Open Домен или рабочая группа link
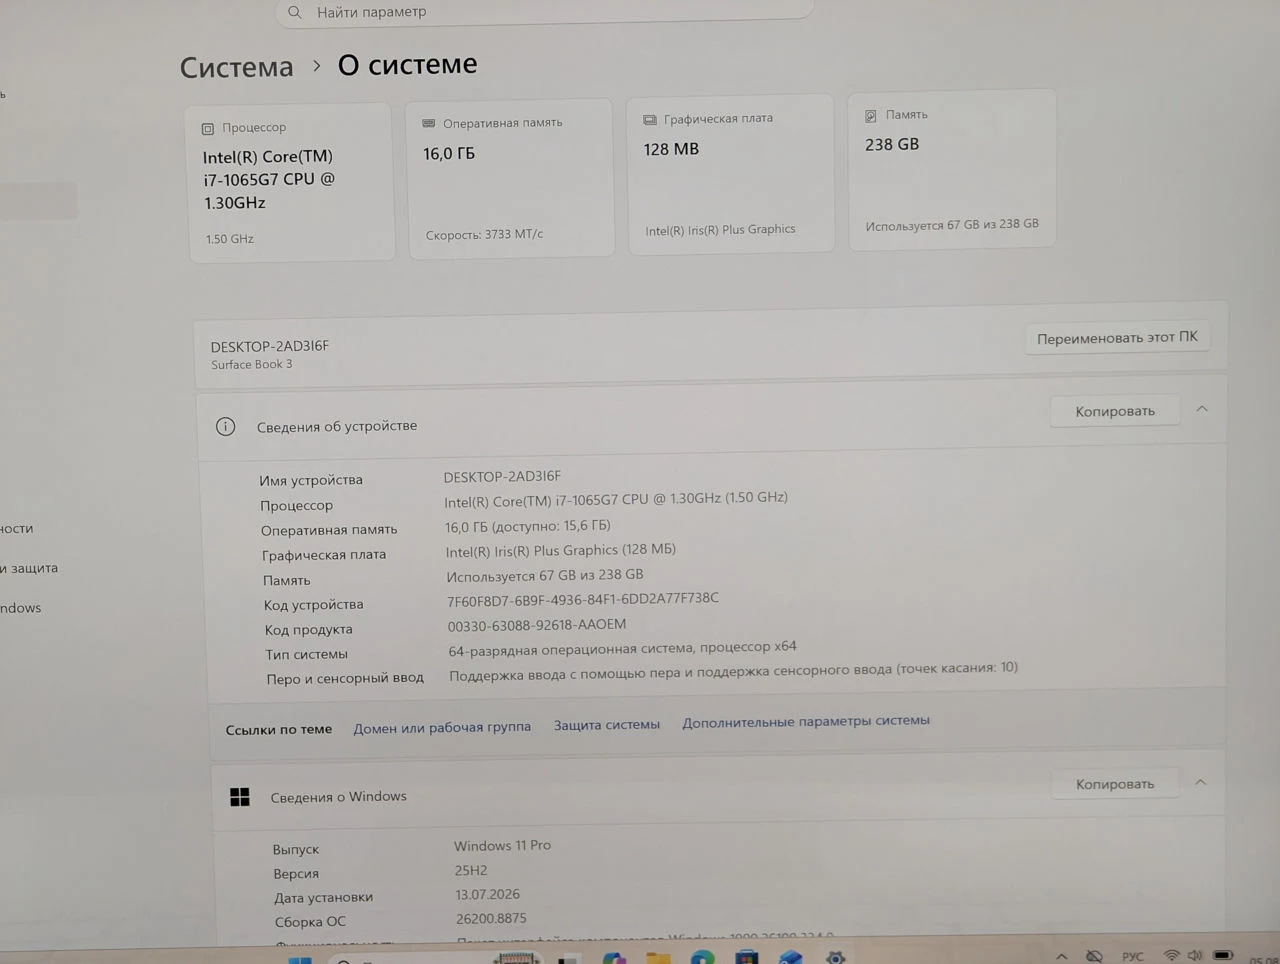The width and height of the screenshot is (1280, 964). pos(442,728)
